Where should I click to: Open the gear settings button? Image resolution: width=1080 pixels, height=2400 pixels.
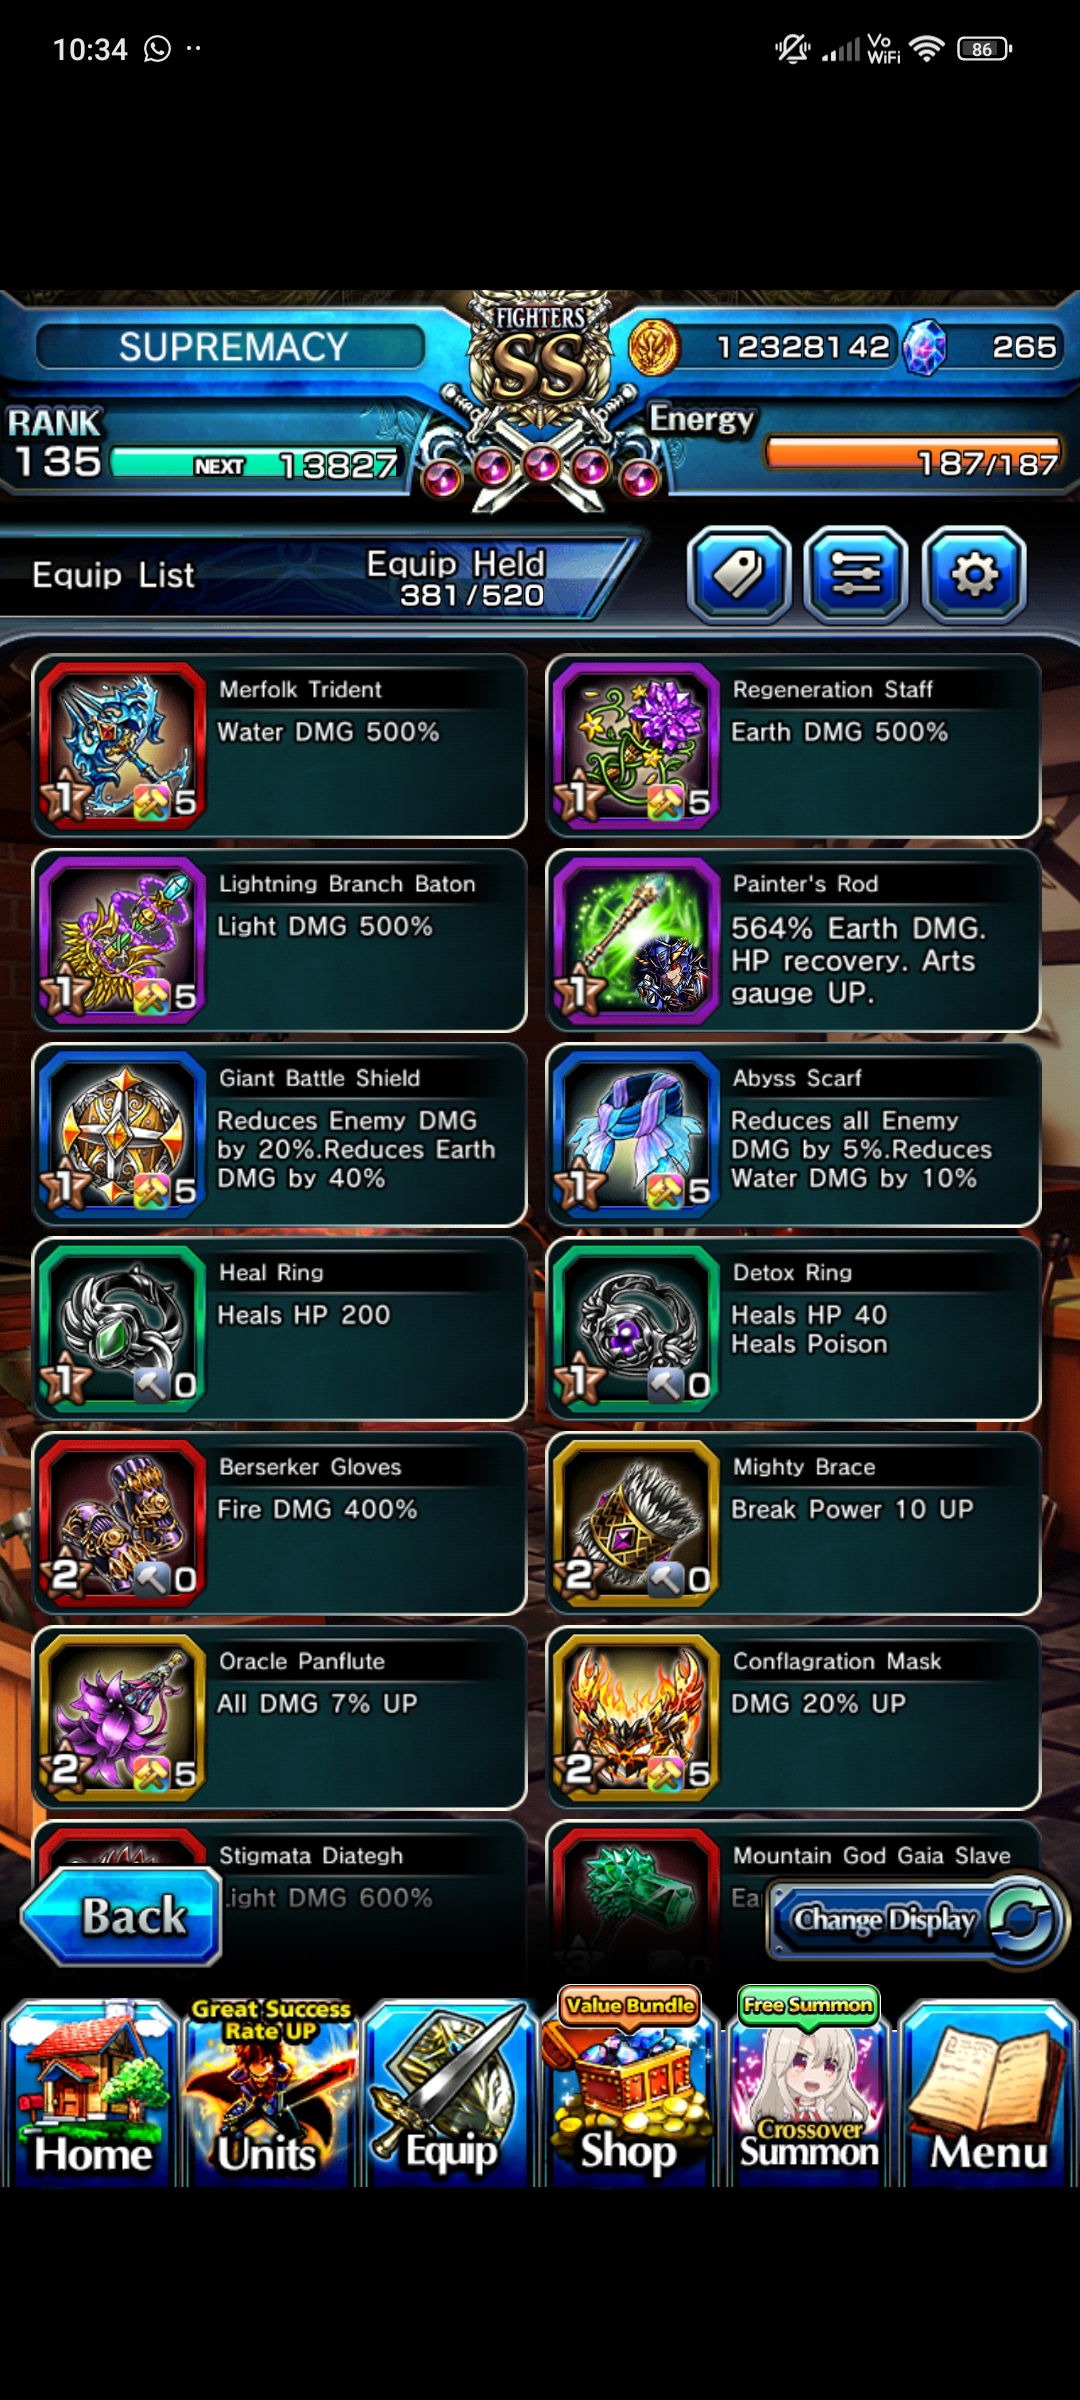click(x=974, y=575)
